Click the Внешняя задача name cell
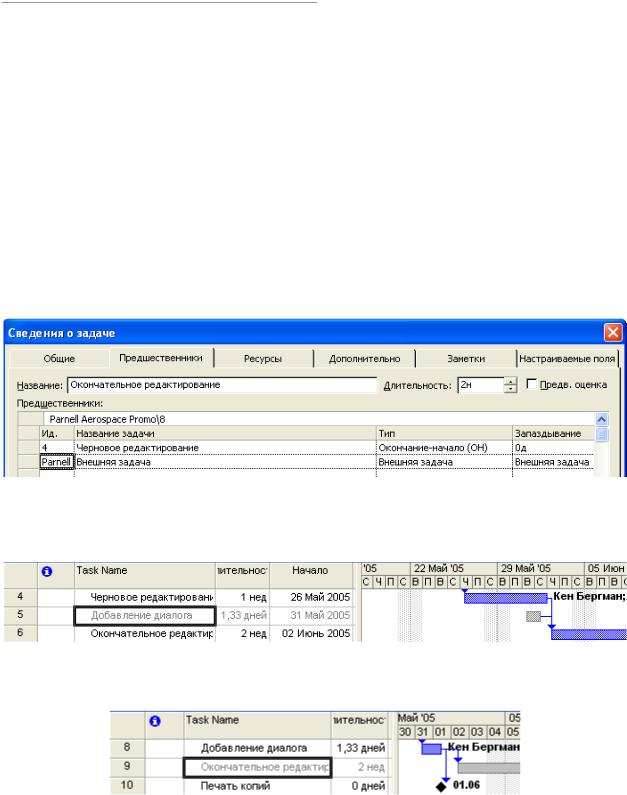The image size is (627, 795). 225,462
